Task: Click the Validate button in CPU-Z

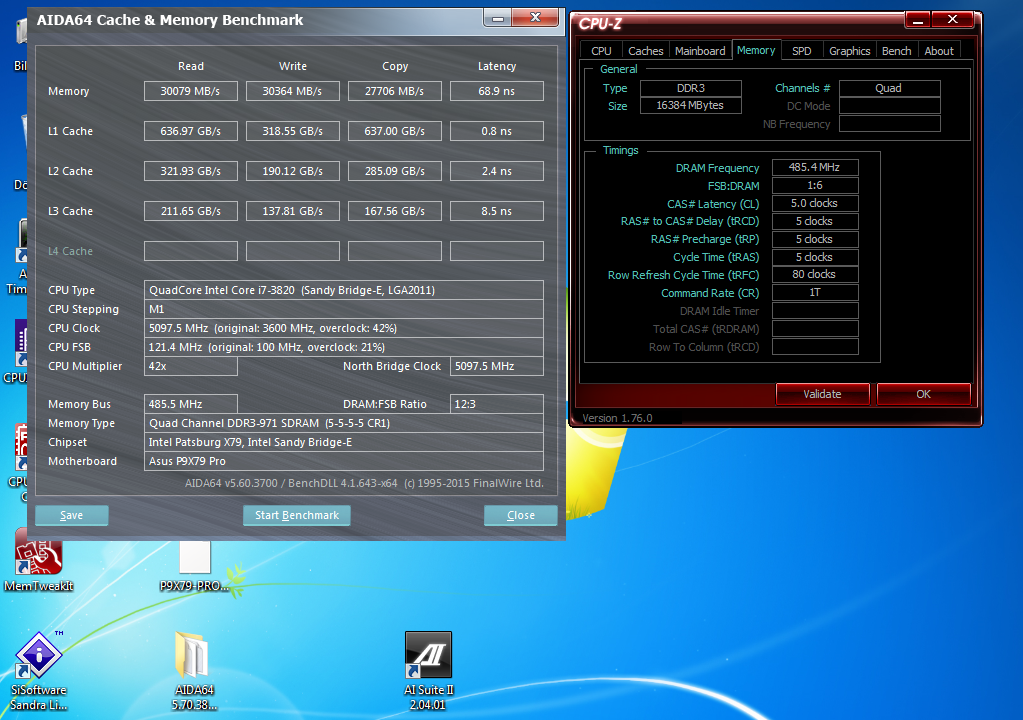Action: tap(822, 394)
